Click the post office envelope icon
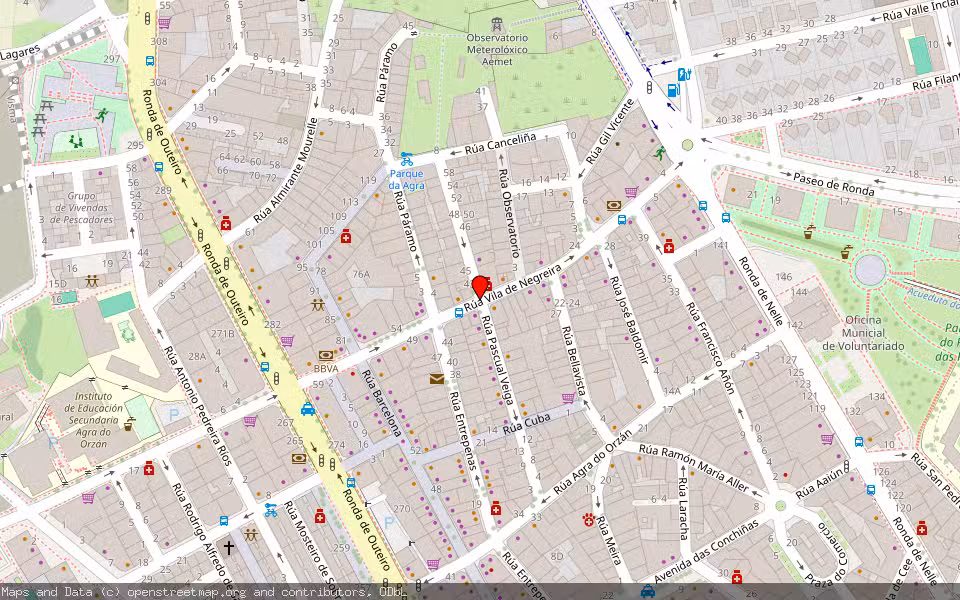Screen dimensions: 960x600 pos(437,379)
